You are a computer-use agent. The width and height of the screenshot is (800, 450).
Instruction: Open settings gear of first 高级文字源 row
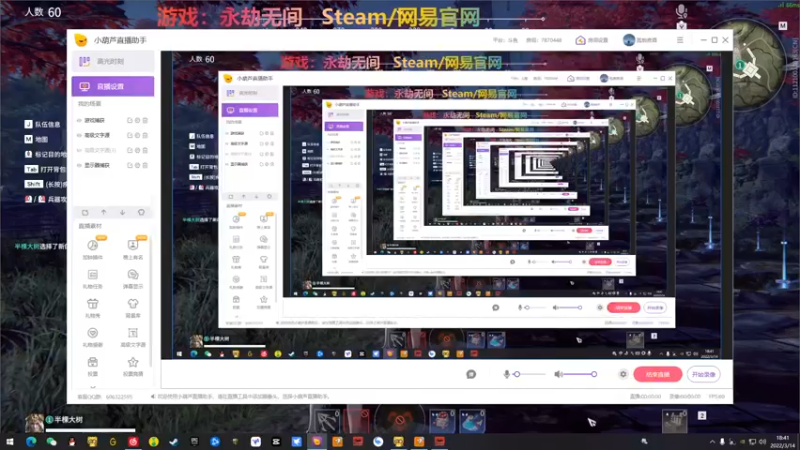coord(137,135)
